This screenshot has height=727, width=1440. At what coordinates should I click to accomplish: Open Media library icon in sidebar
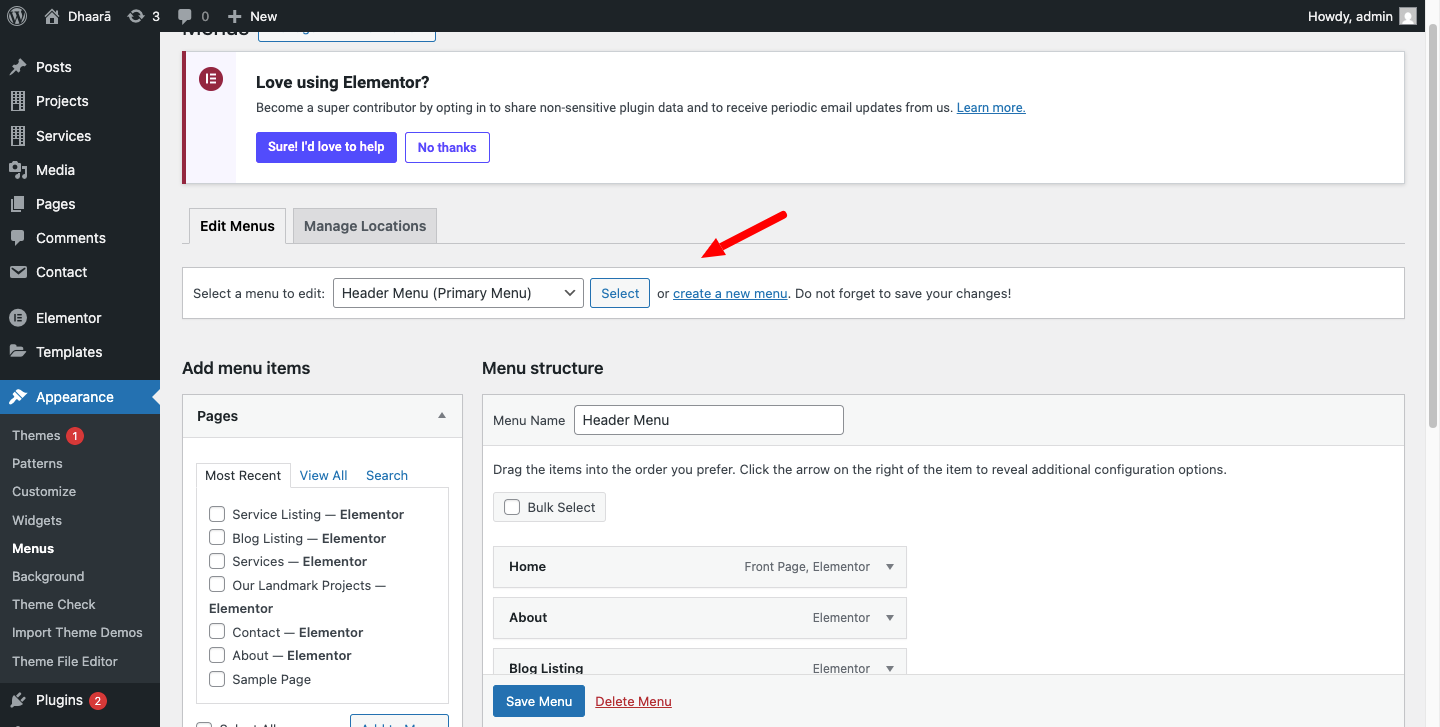click(18, 170)
